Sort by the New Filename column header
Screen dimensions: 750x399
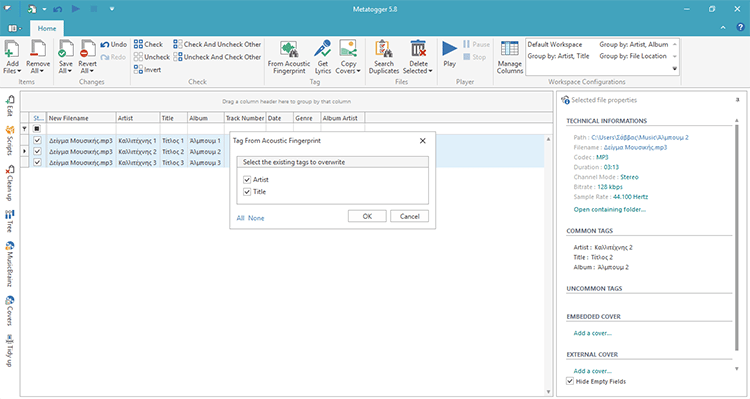[81, 118]
